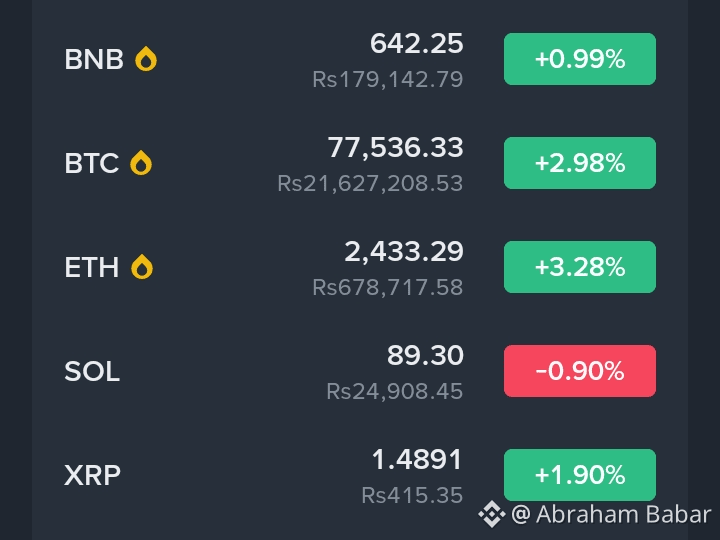Image resolution: width=720 pixels, height=540 pixels.
Task: Click the BTC price 77,536.33
Action: [395, 148]
